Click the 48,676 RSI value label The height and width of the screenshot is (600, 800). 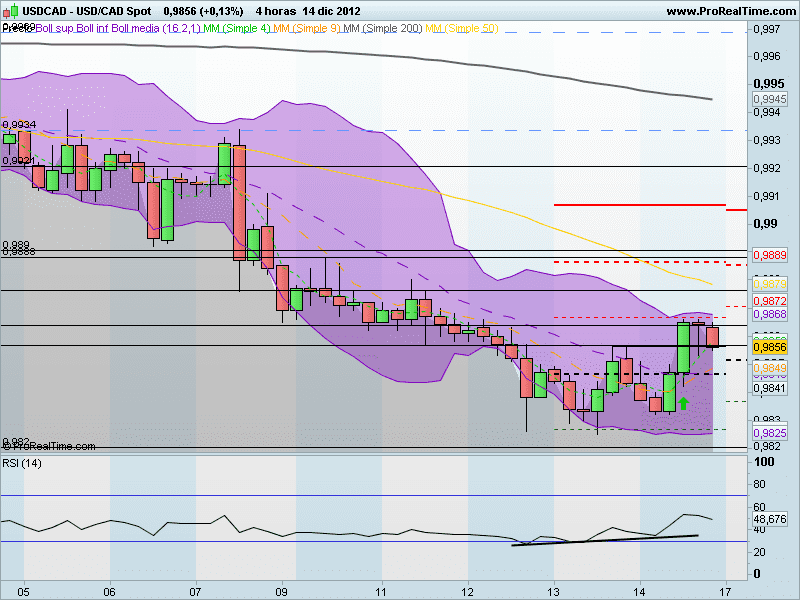click(768, 521)
